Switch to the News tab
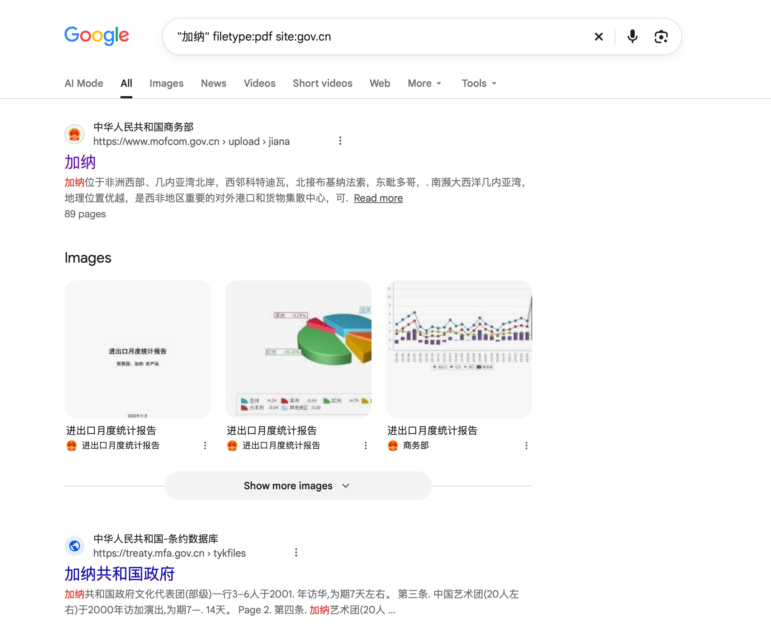The height and width of the screenshot is (627, 771). click(x=213, y=83)
